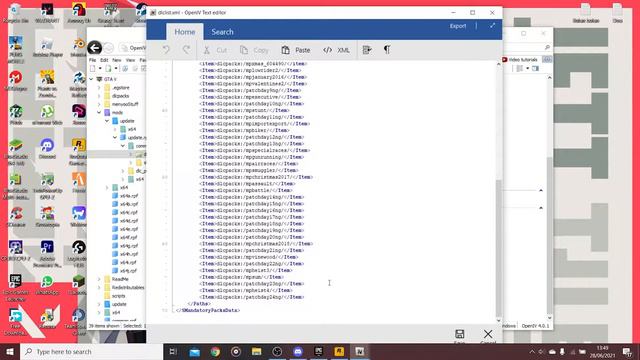
Task: Select x64e.rpf in the tree
Action: pyautogui.click(x=129, y=229)
